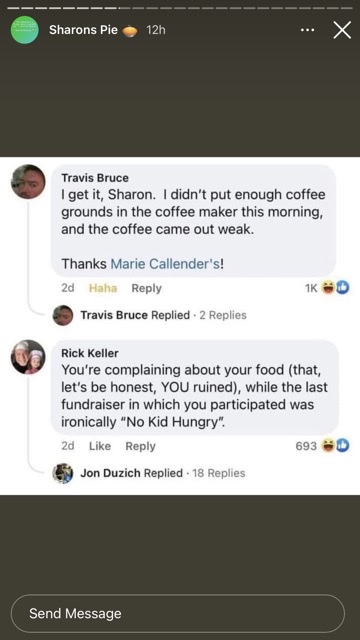This screenshot has height=640, width=360.
Task: Click Travis Bruce's comment avatar
Action: (28, 182)
